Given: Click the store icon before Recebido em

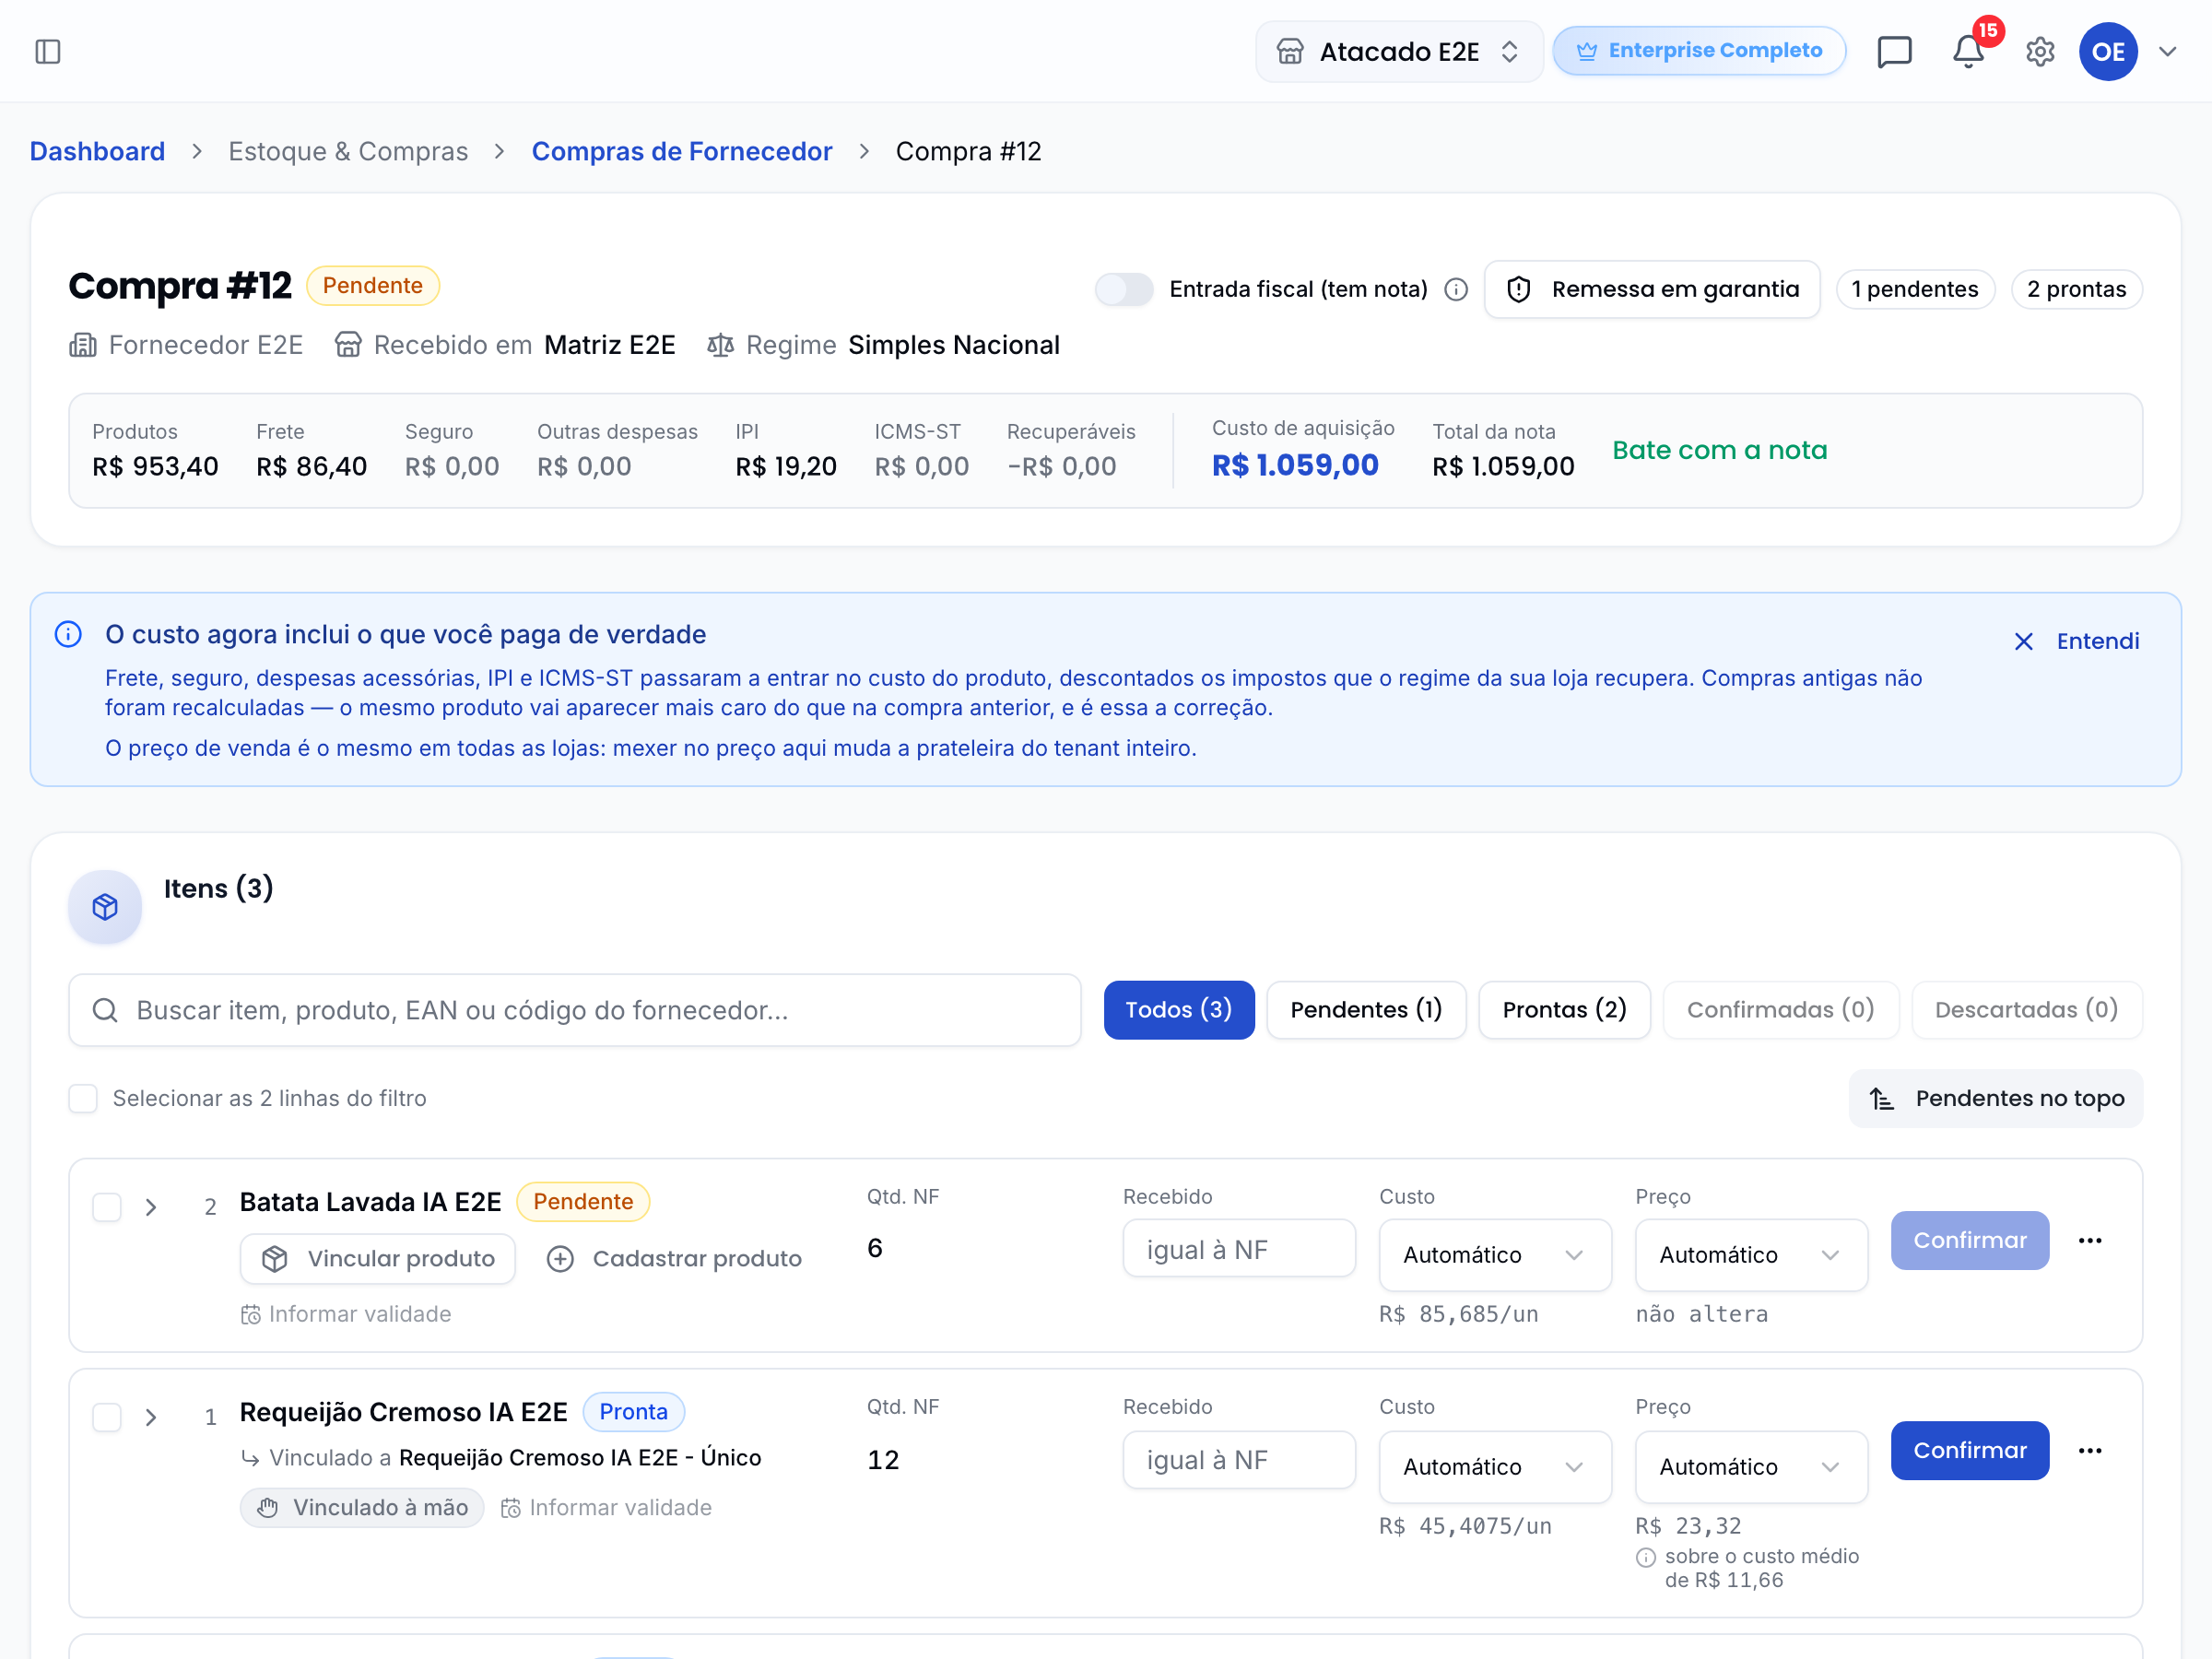Looking at the screenshot, I should pos(348,345).
